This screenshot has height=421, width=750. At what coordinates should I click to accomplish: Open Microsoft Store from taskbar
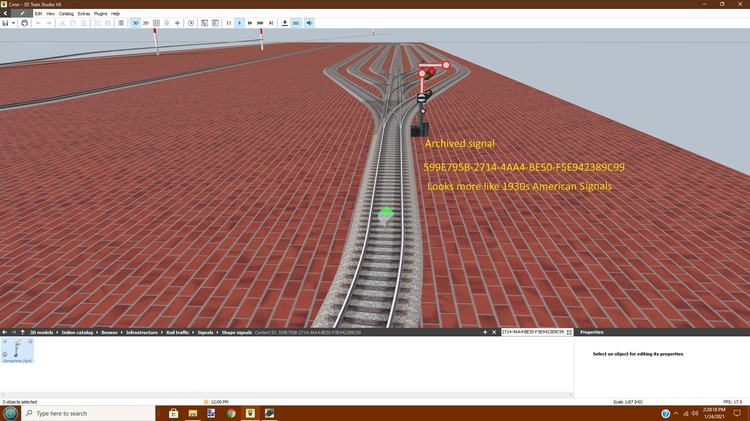pyautogui.click(x=173, y=413)
